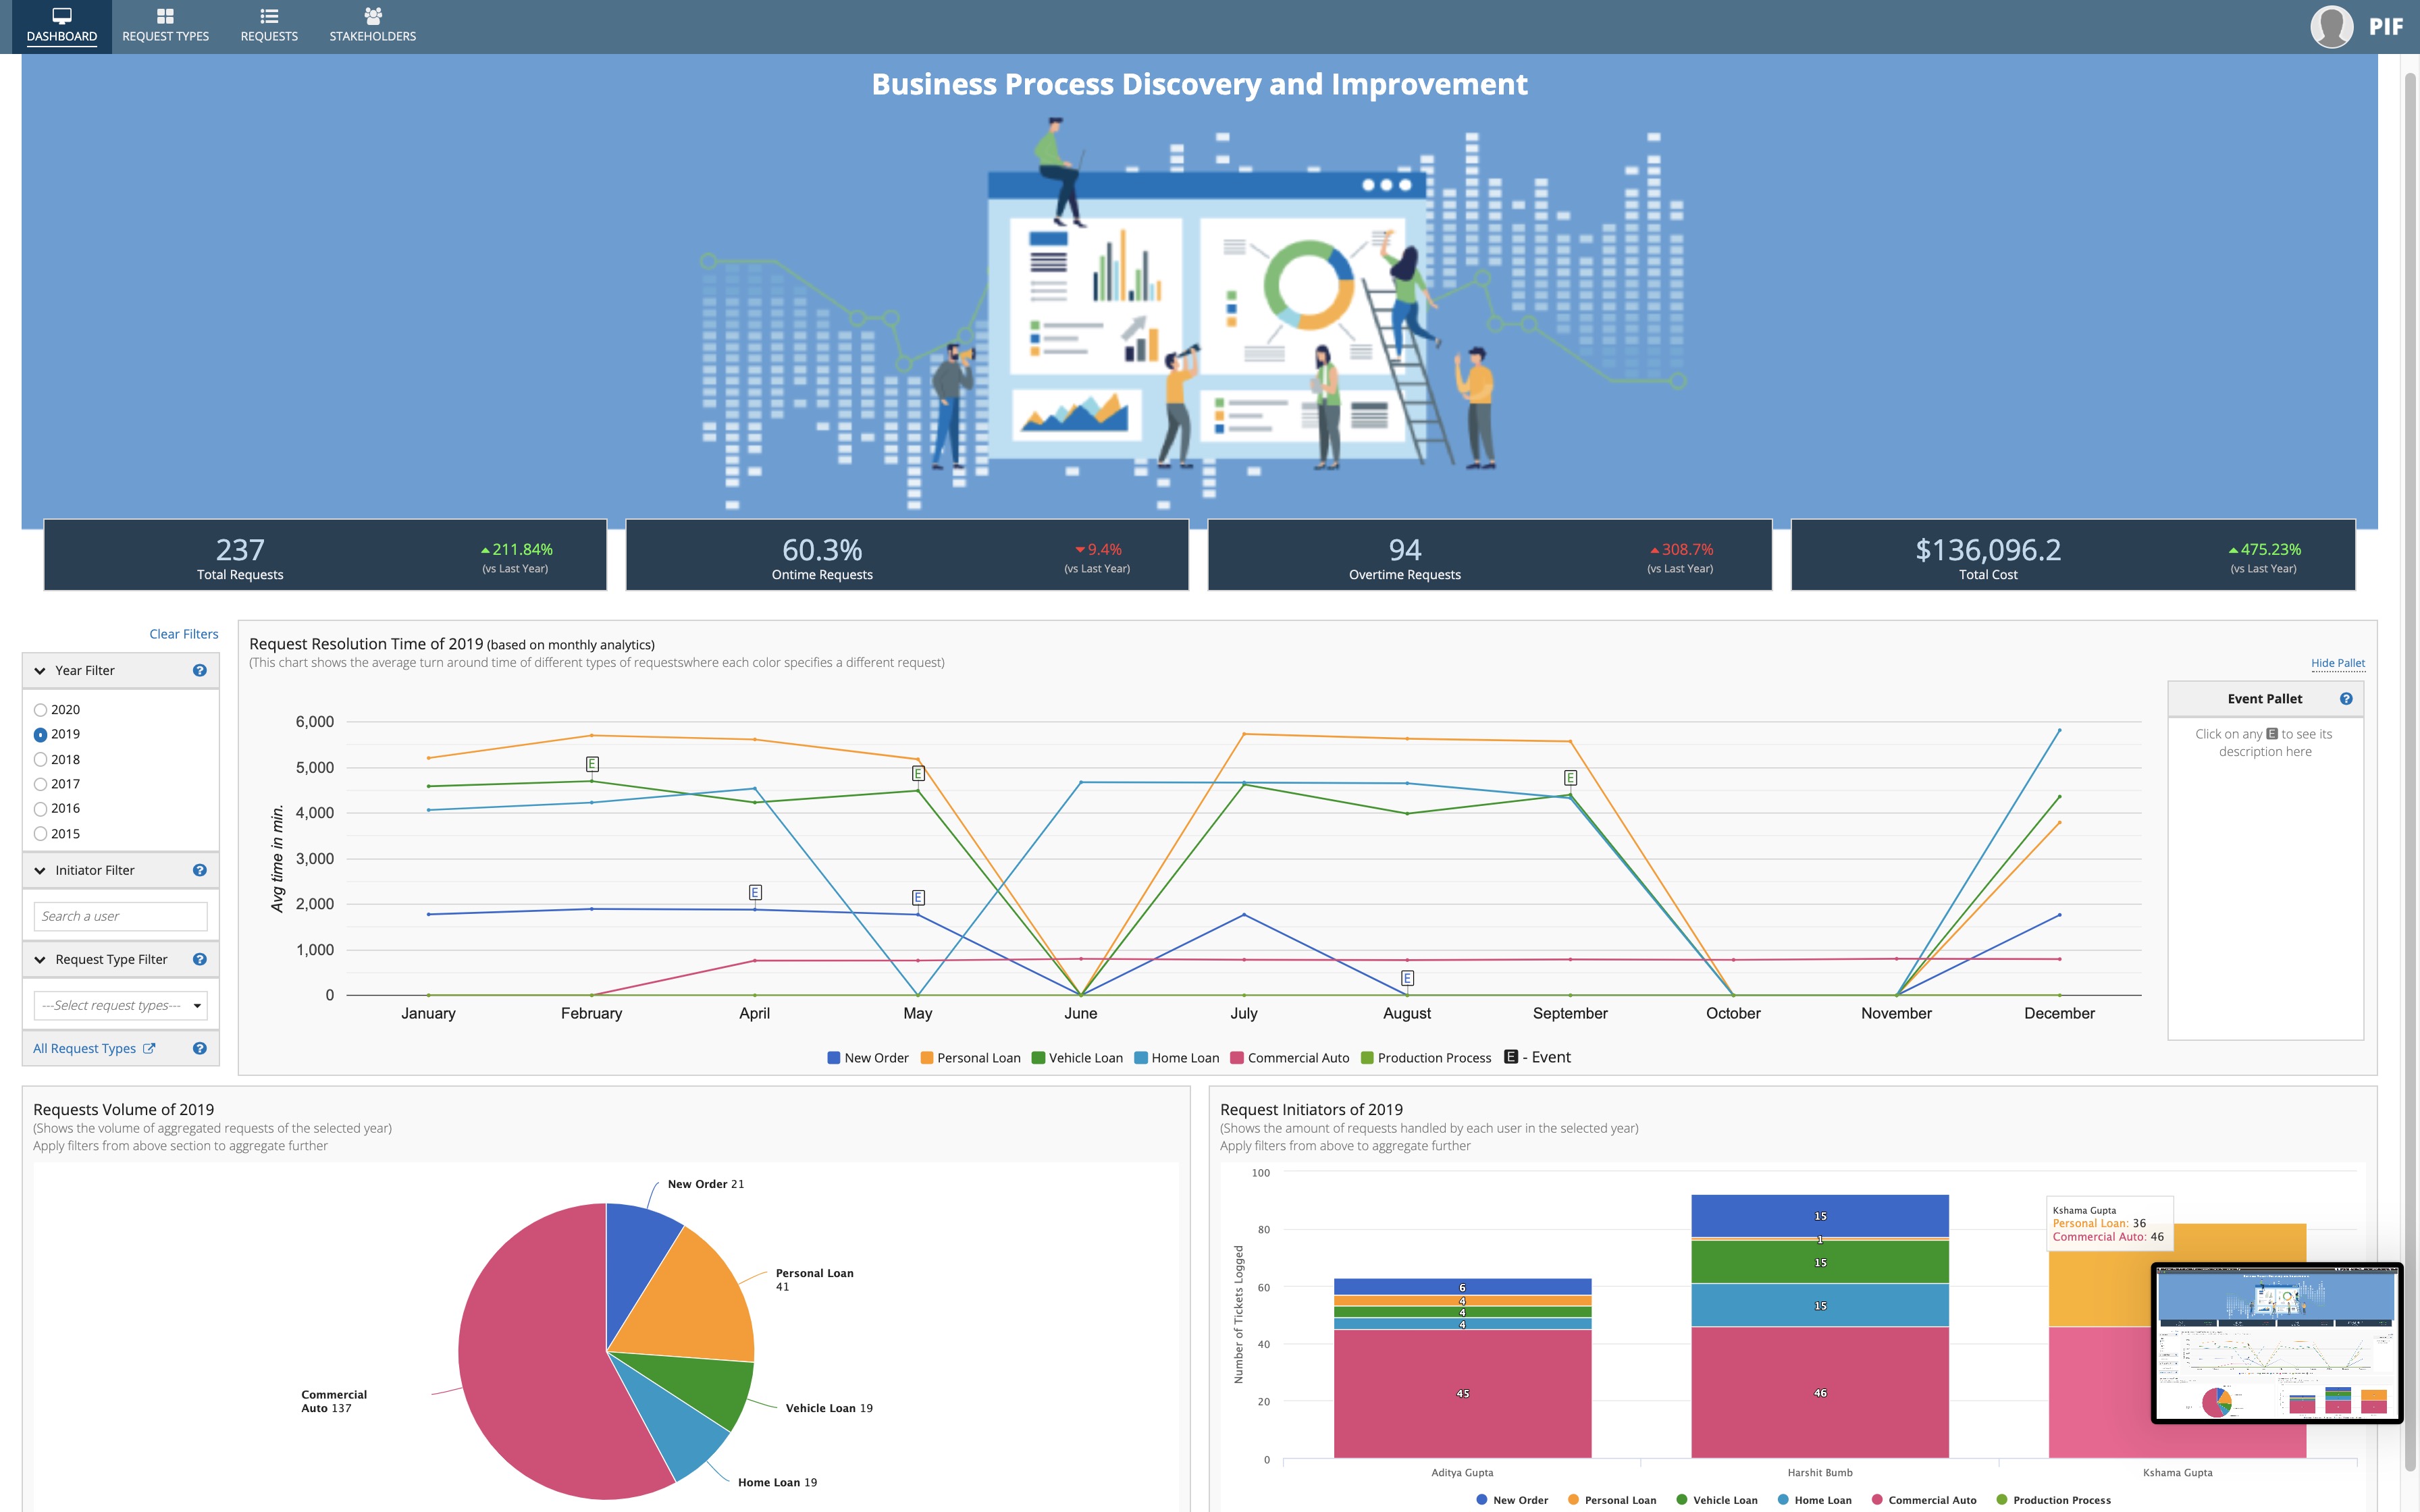Open the Select request types dropdown

tap(120, 1005)
